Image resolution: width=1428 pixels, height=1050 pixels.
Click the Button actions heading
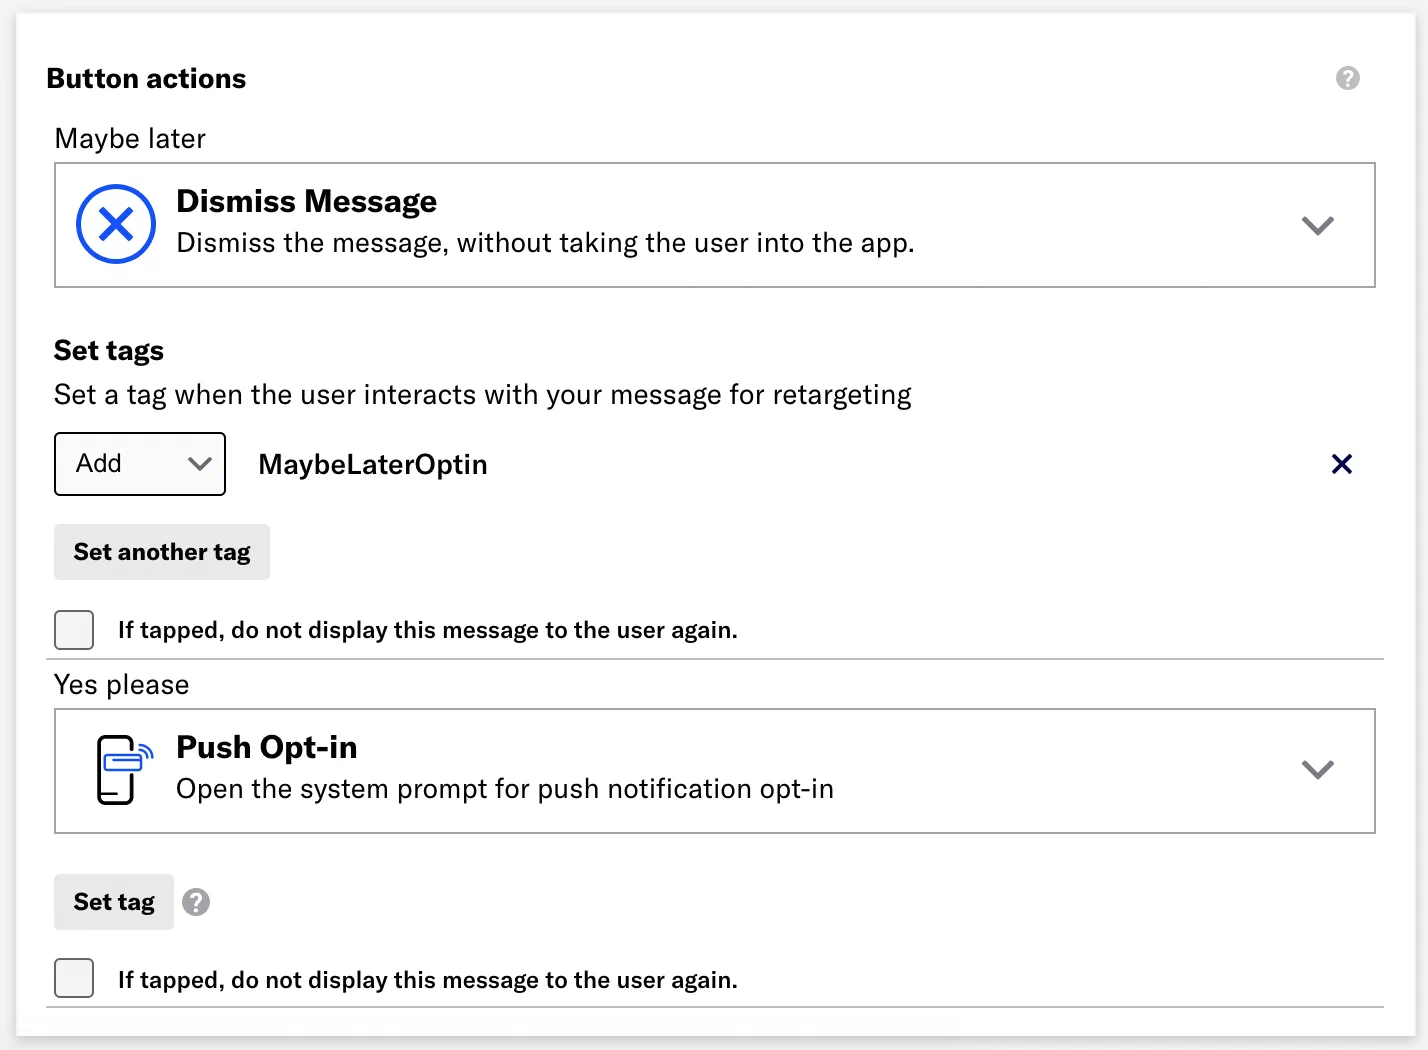[x=146, y=77]
